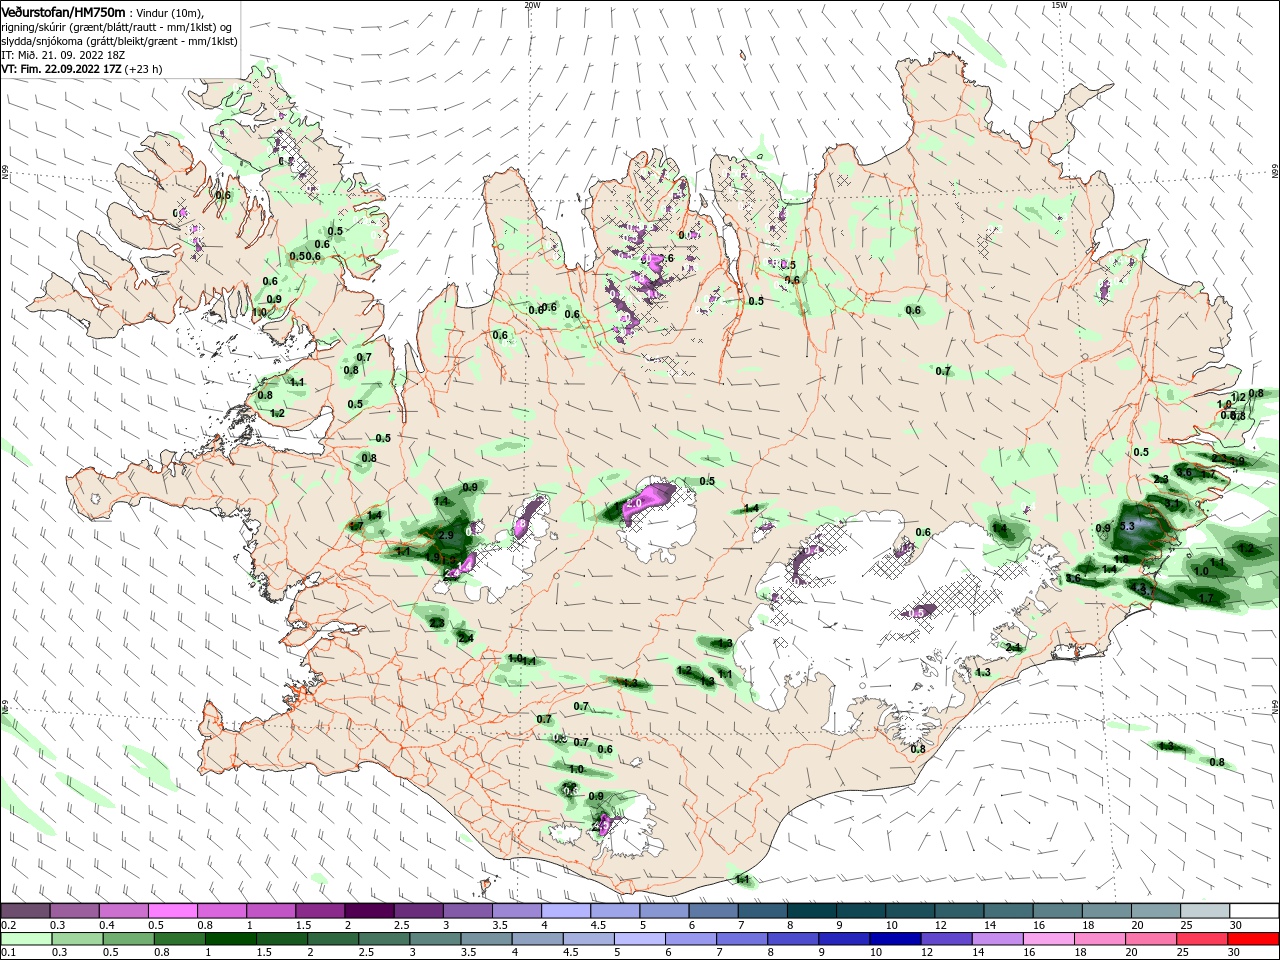Screen dimensions: 1280x960
Task: Pick the bright red 30 swatch in bottom legend
Action: point(1252,938)
